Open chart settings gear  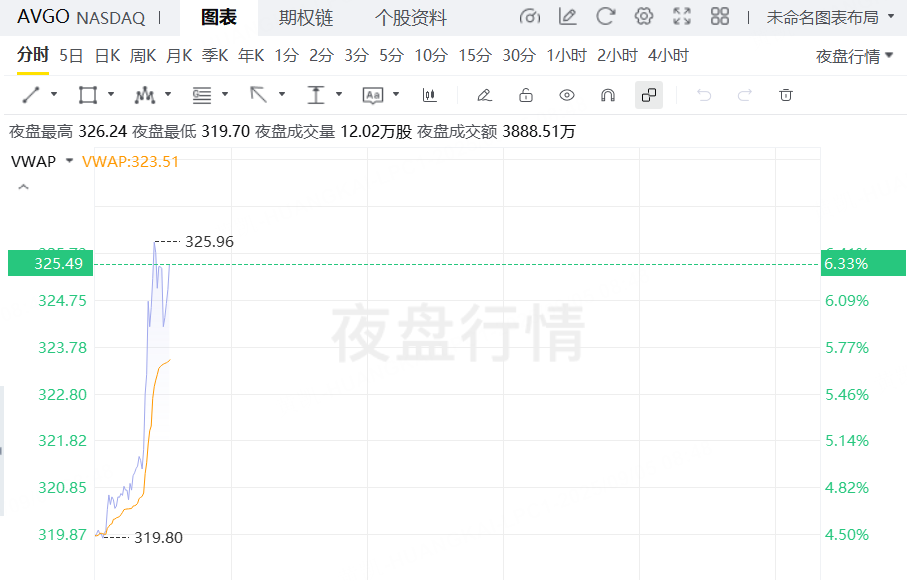pos(644,17)
